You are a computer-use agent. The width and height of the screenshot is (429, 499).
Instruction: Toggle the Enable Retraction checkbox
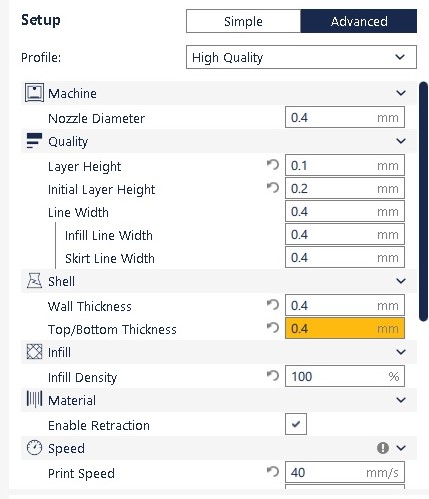pyautogui.click(x=296, y=424)
